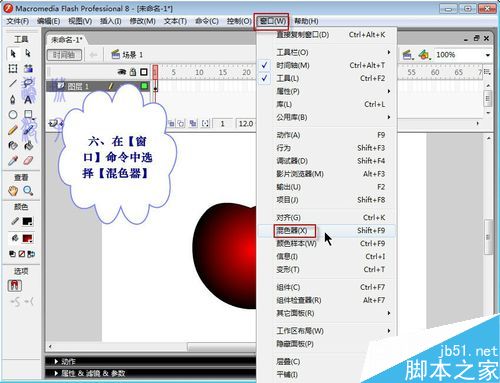Select the Free Transform tool

(13, 69)
